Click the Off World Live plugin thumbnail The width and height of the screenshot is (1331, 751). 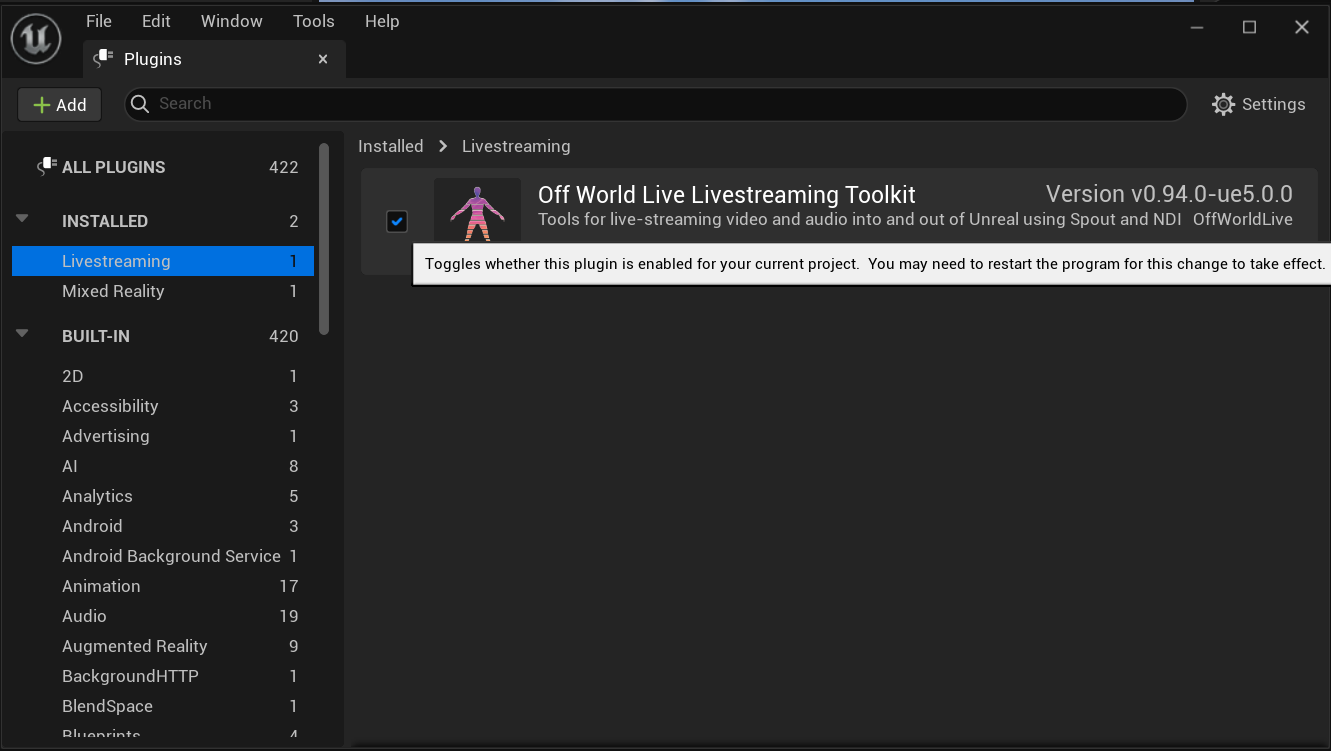(477, 211)
